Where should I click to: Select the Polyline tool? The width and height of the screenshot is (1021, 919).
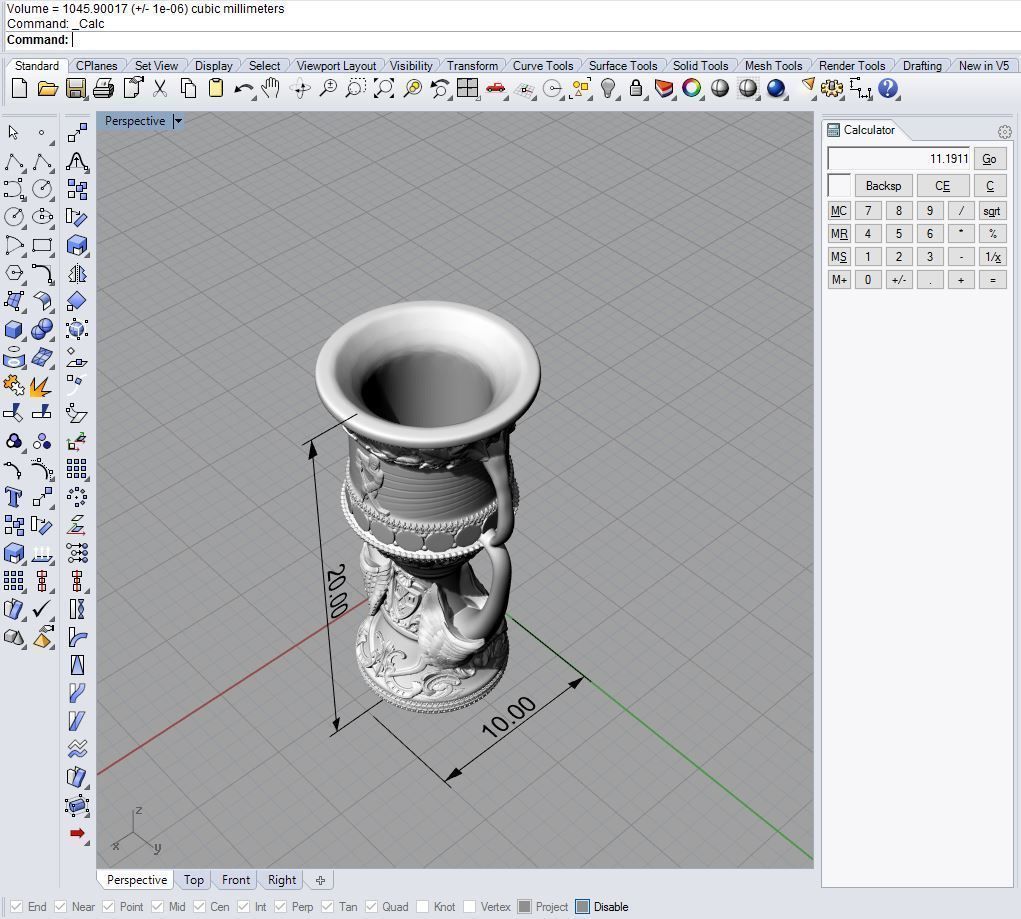click(14, 162)
